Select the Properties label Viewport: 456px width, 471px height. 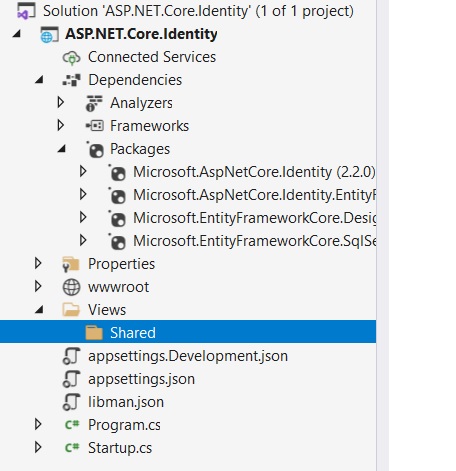[x=121, y=264]
